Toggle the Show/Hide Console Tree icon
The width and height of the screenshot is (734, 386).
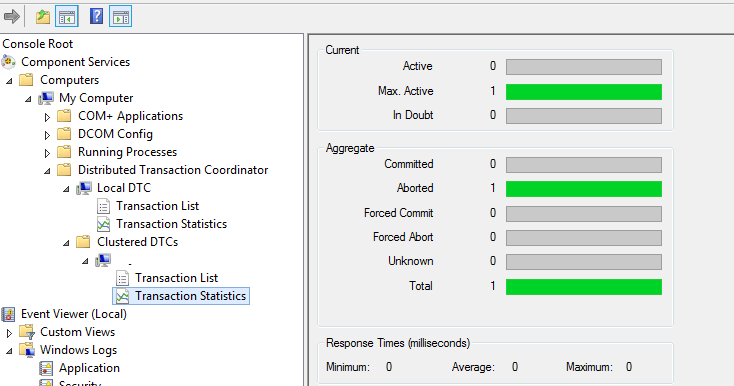(x=66, y=17)
